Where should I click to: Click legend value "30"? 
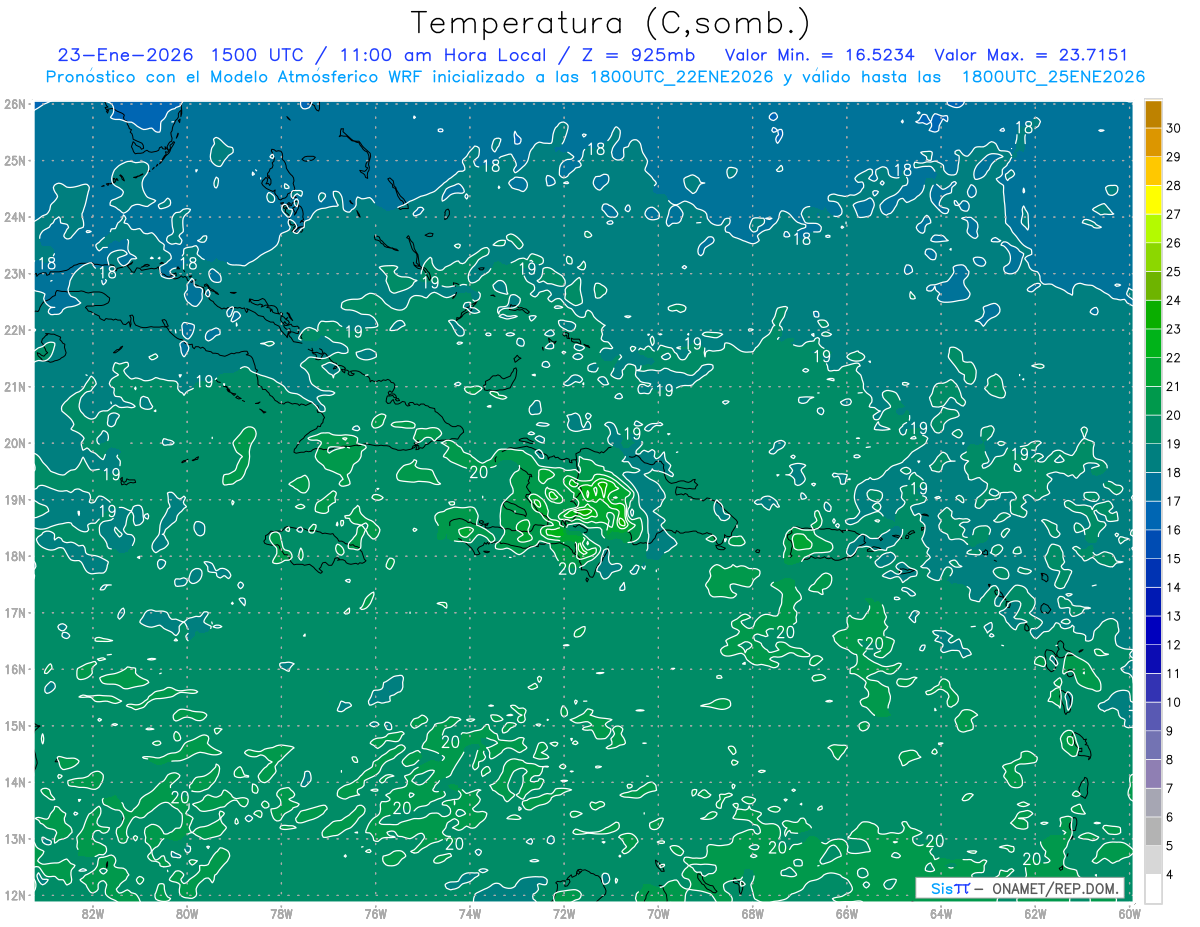[1174, 129]
